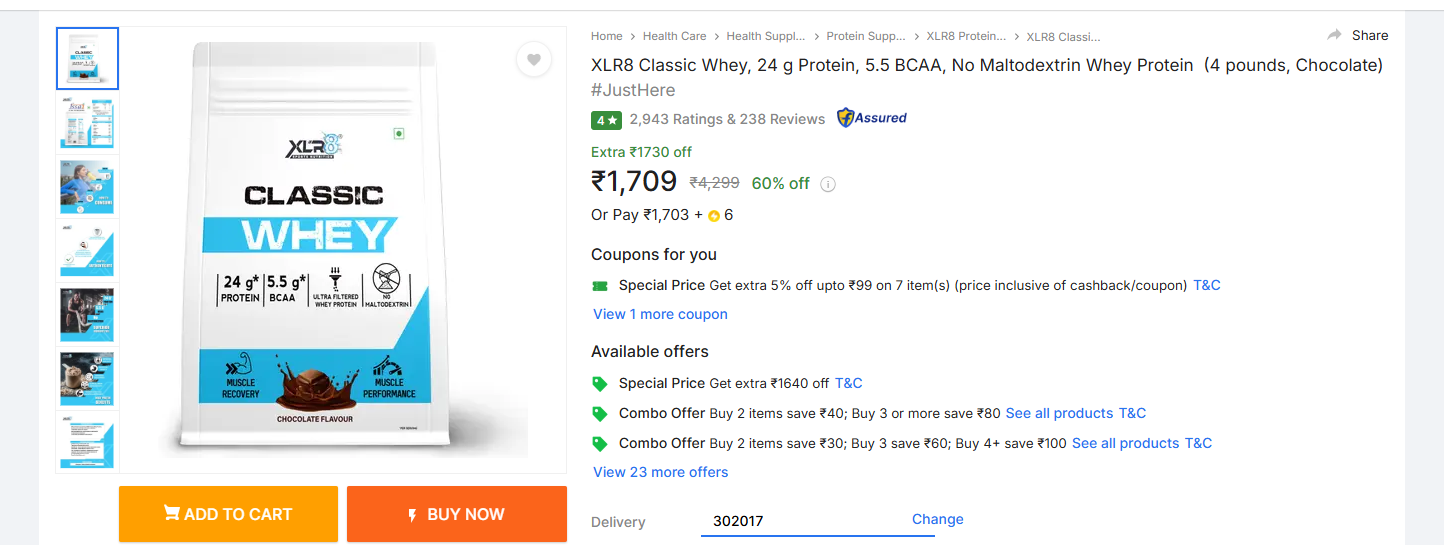Click the BUY NOW button

(x=456, y=514)
